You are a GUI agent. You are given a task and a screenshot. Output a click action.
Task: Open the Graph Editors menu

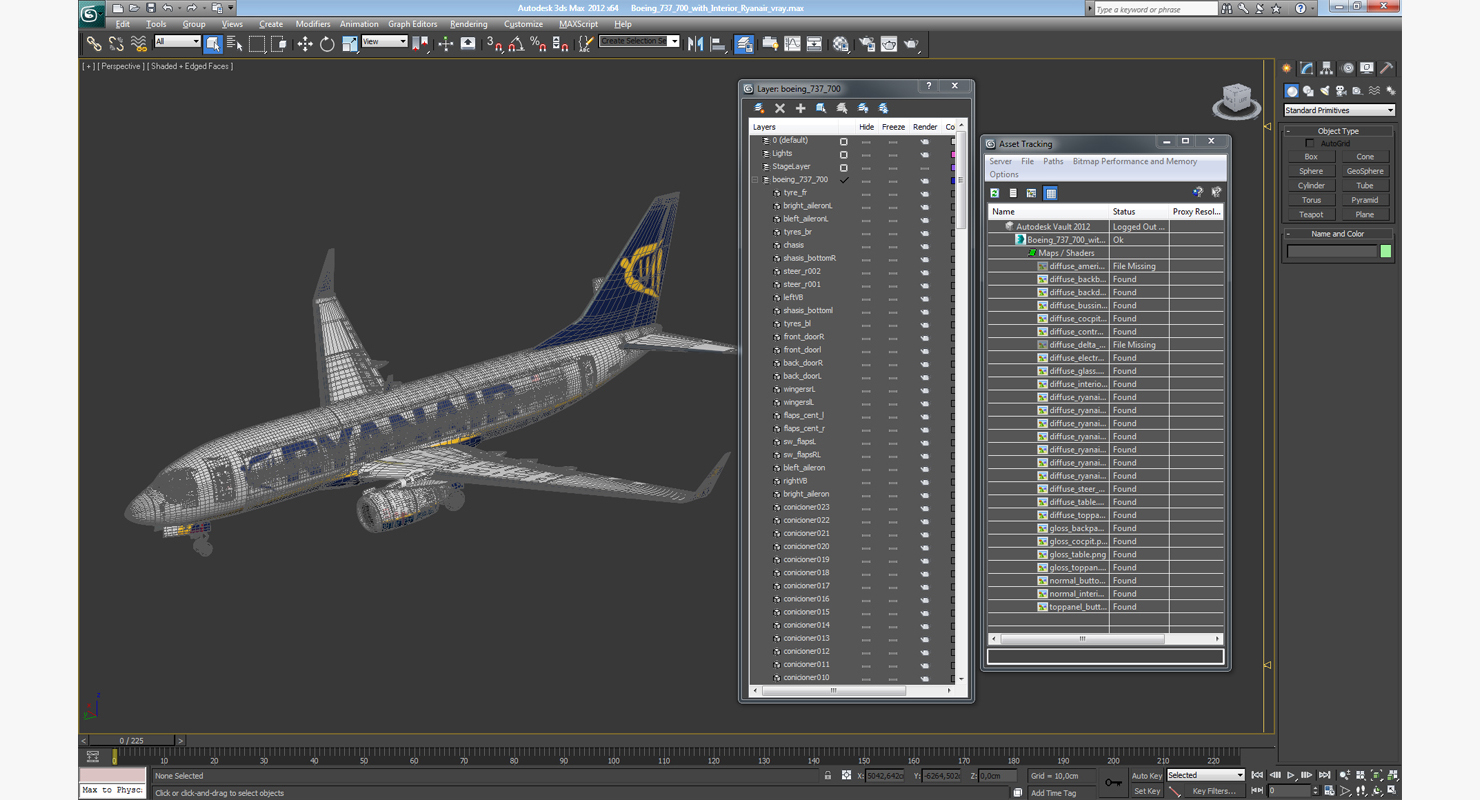412,24
